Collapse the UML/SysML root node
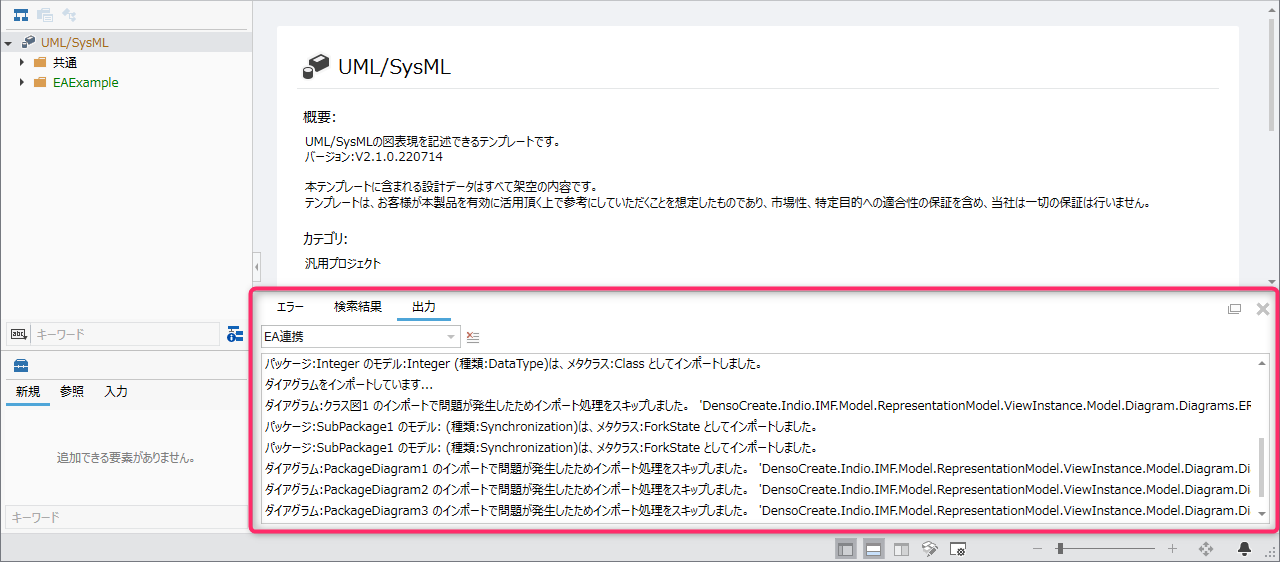 8,43
